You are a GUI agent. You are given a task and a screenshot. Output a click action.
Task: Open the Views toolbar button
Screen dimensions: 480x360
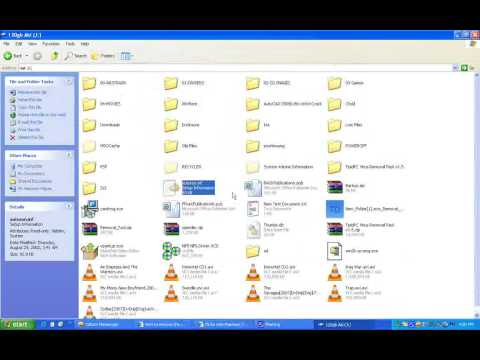click(127, 56)
